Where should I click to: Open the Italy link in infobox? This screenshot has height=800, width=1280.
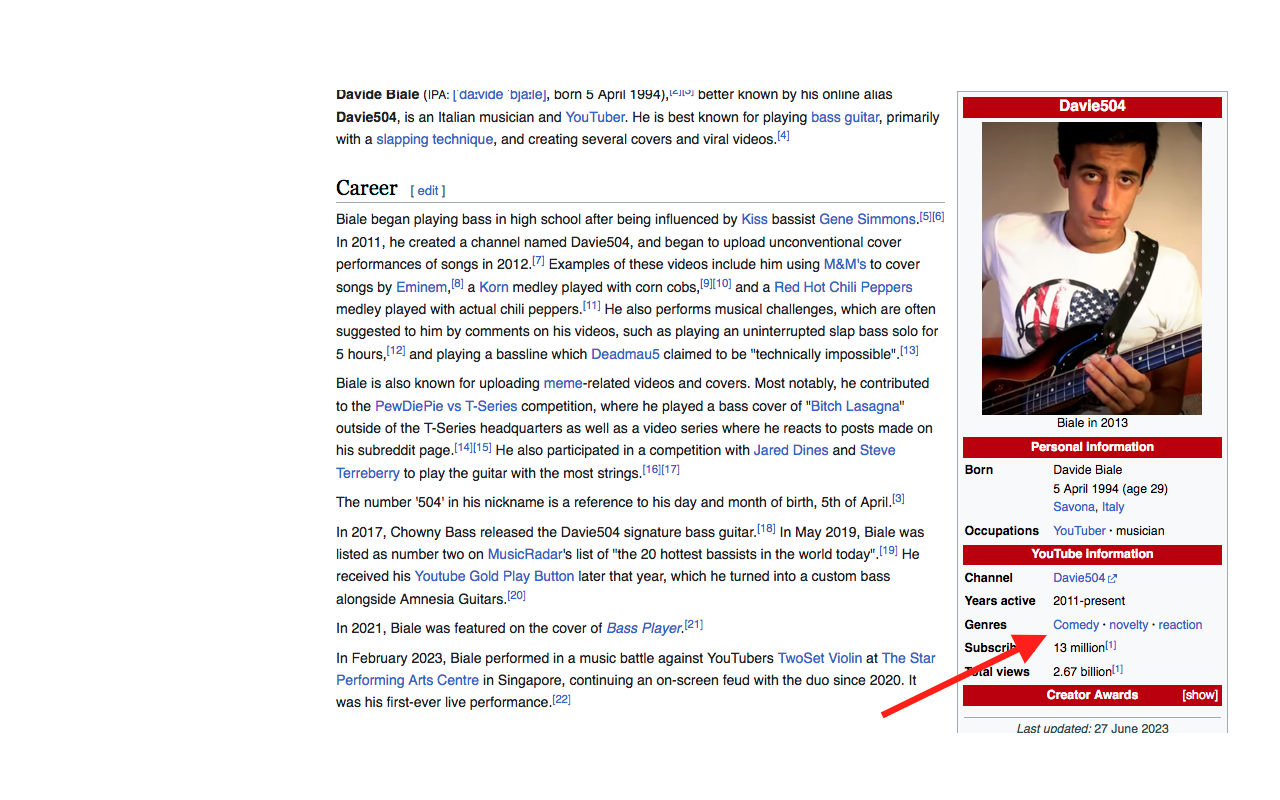[x=1113, y=507]
